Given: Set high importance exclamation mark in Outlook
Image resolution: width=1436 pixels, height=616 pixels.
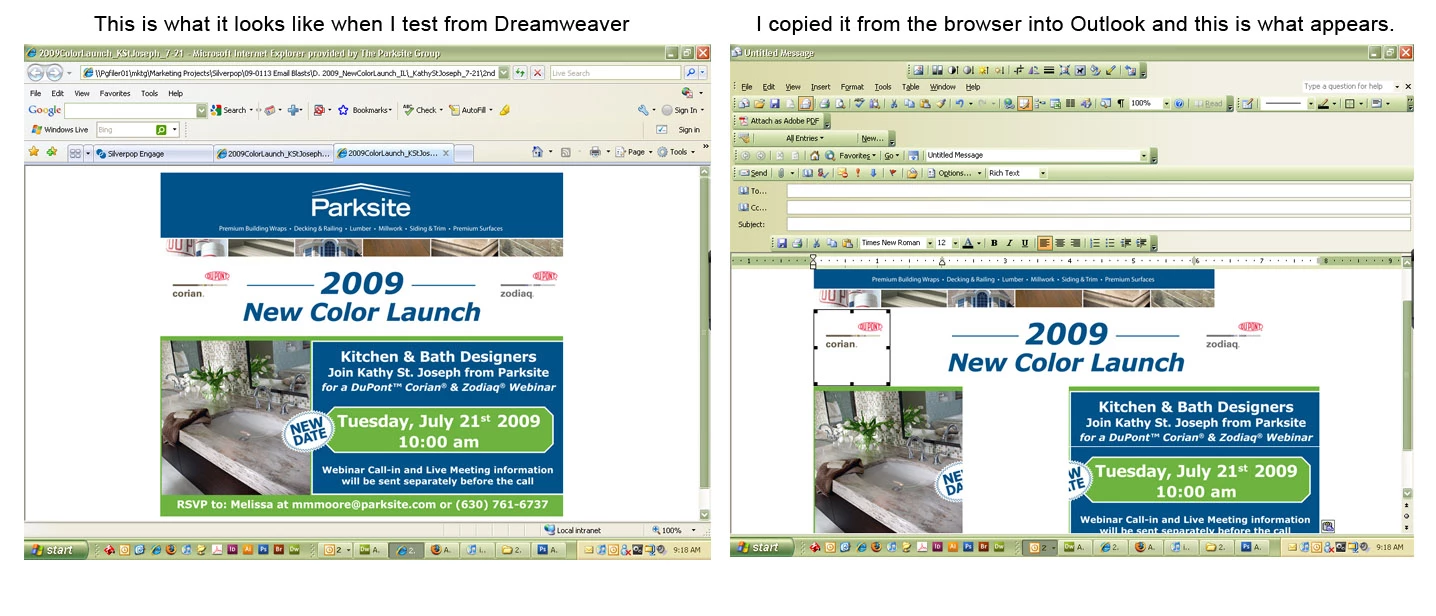Looking at the screenshot, I should tap(858, 173).
